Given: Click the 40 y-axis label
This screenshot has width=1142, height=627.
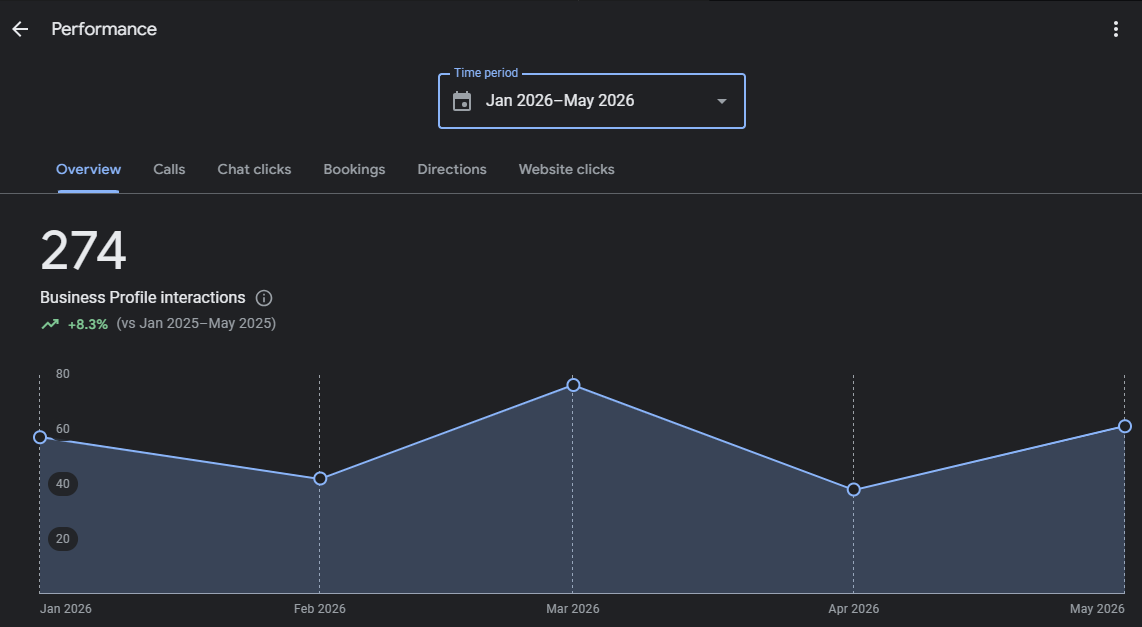Looking at the screenshot, I should click(x=63, y=484).
